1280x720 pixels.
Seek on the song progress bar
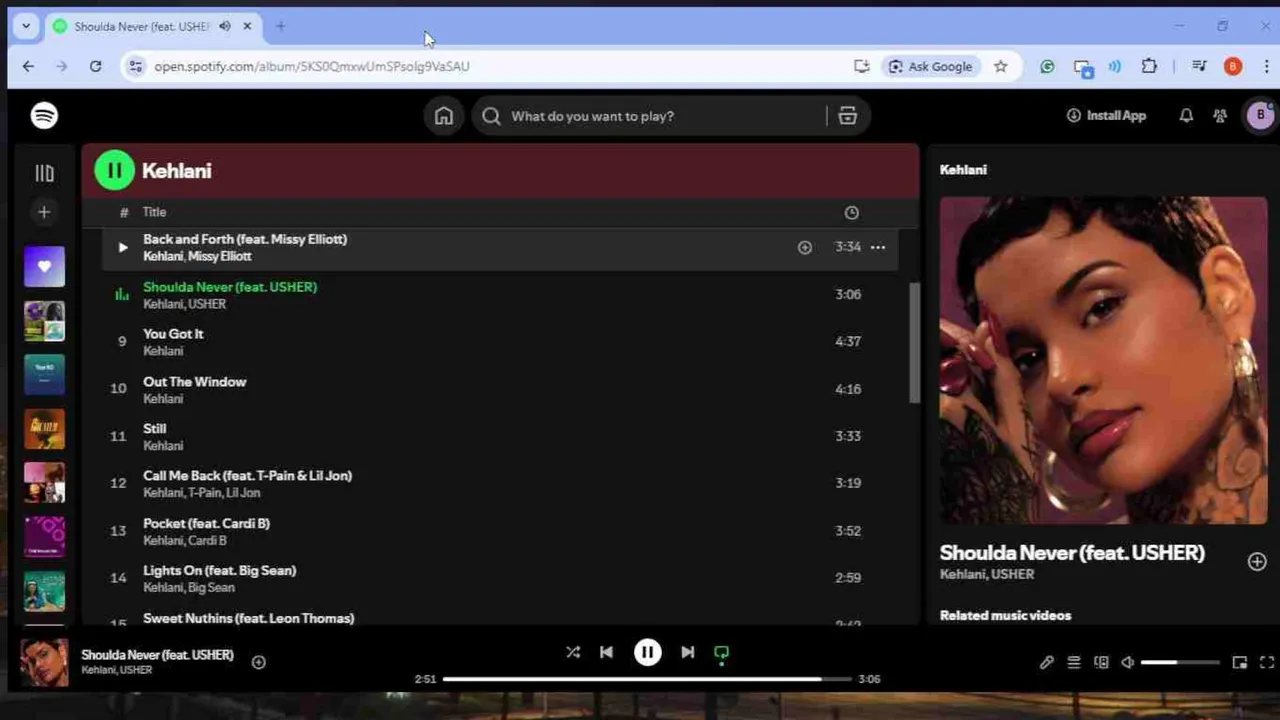pyautogui.click(x=647, y=679)
